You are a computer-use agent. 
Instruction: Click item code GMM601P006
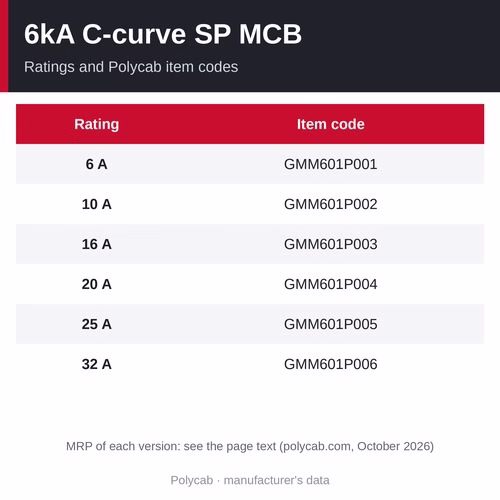click(x=331, y=364)
